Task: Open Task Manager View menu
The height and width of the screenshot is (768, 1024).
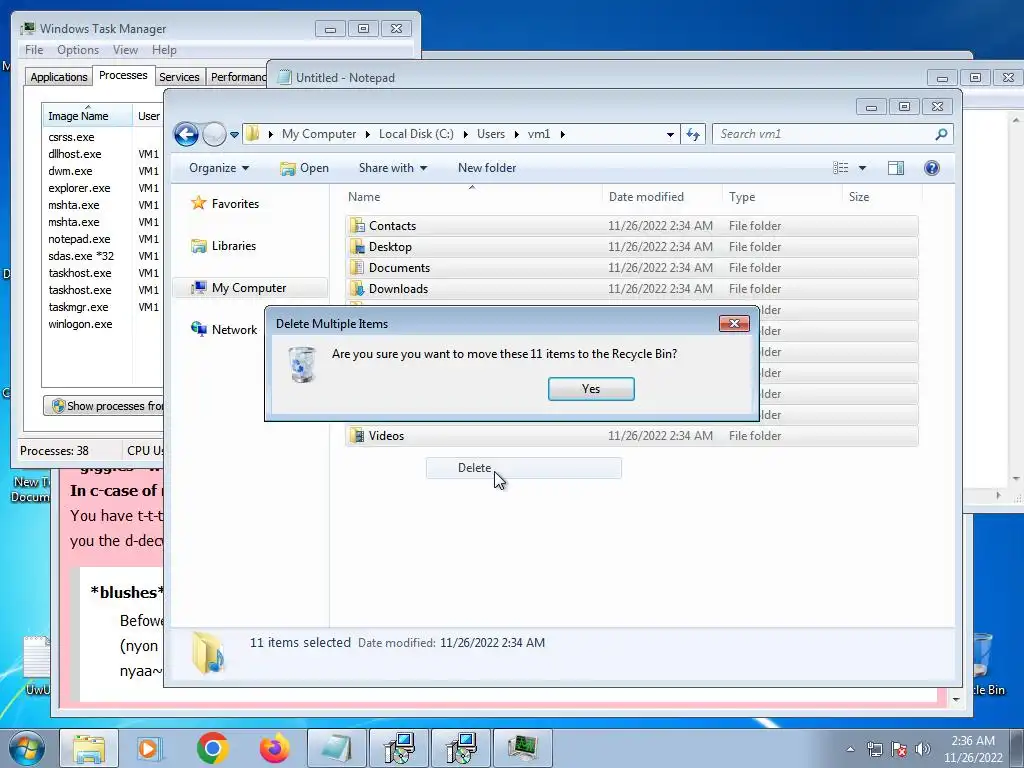Action: [x=125, y=50]
